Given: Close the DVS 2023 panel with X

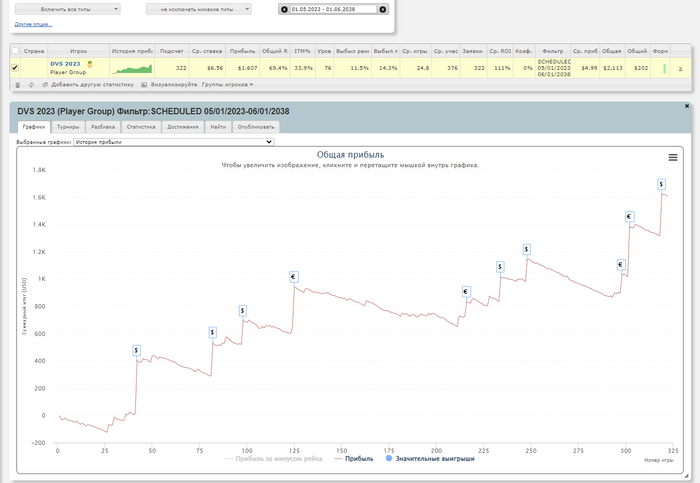Looking at the screenshot, I should point(687,106).
